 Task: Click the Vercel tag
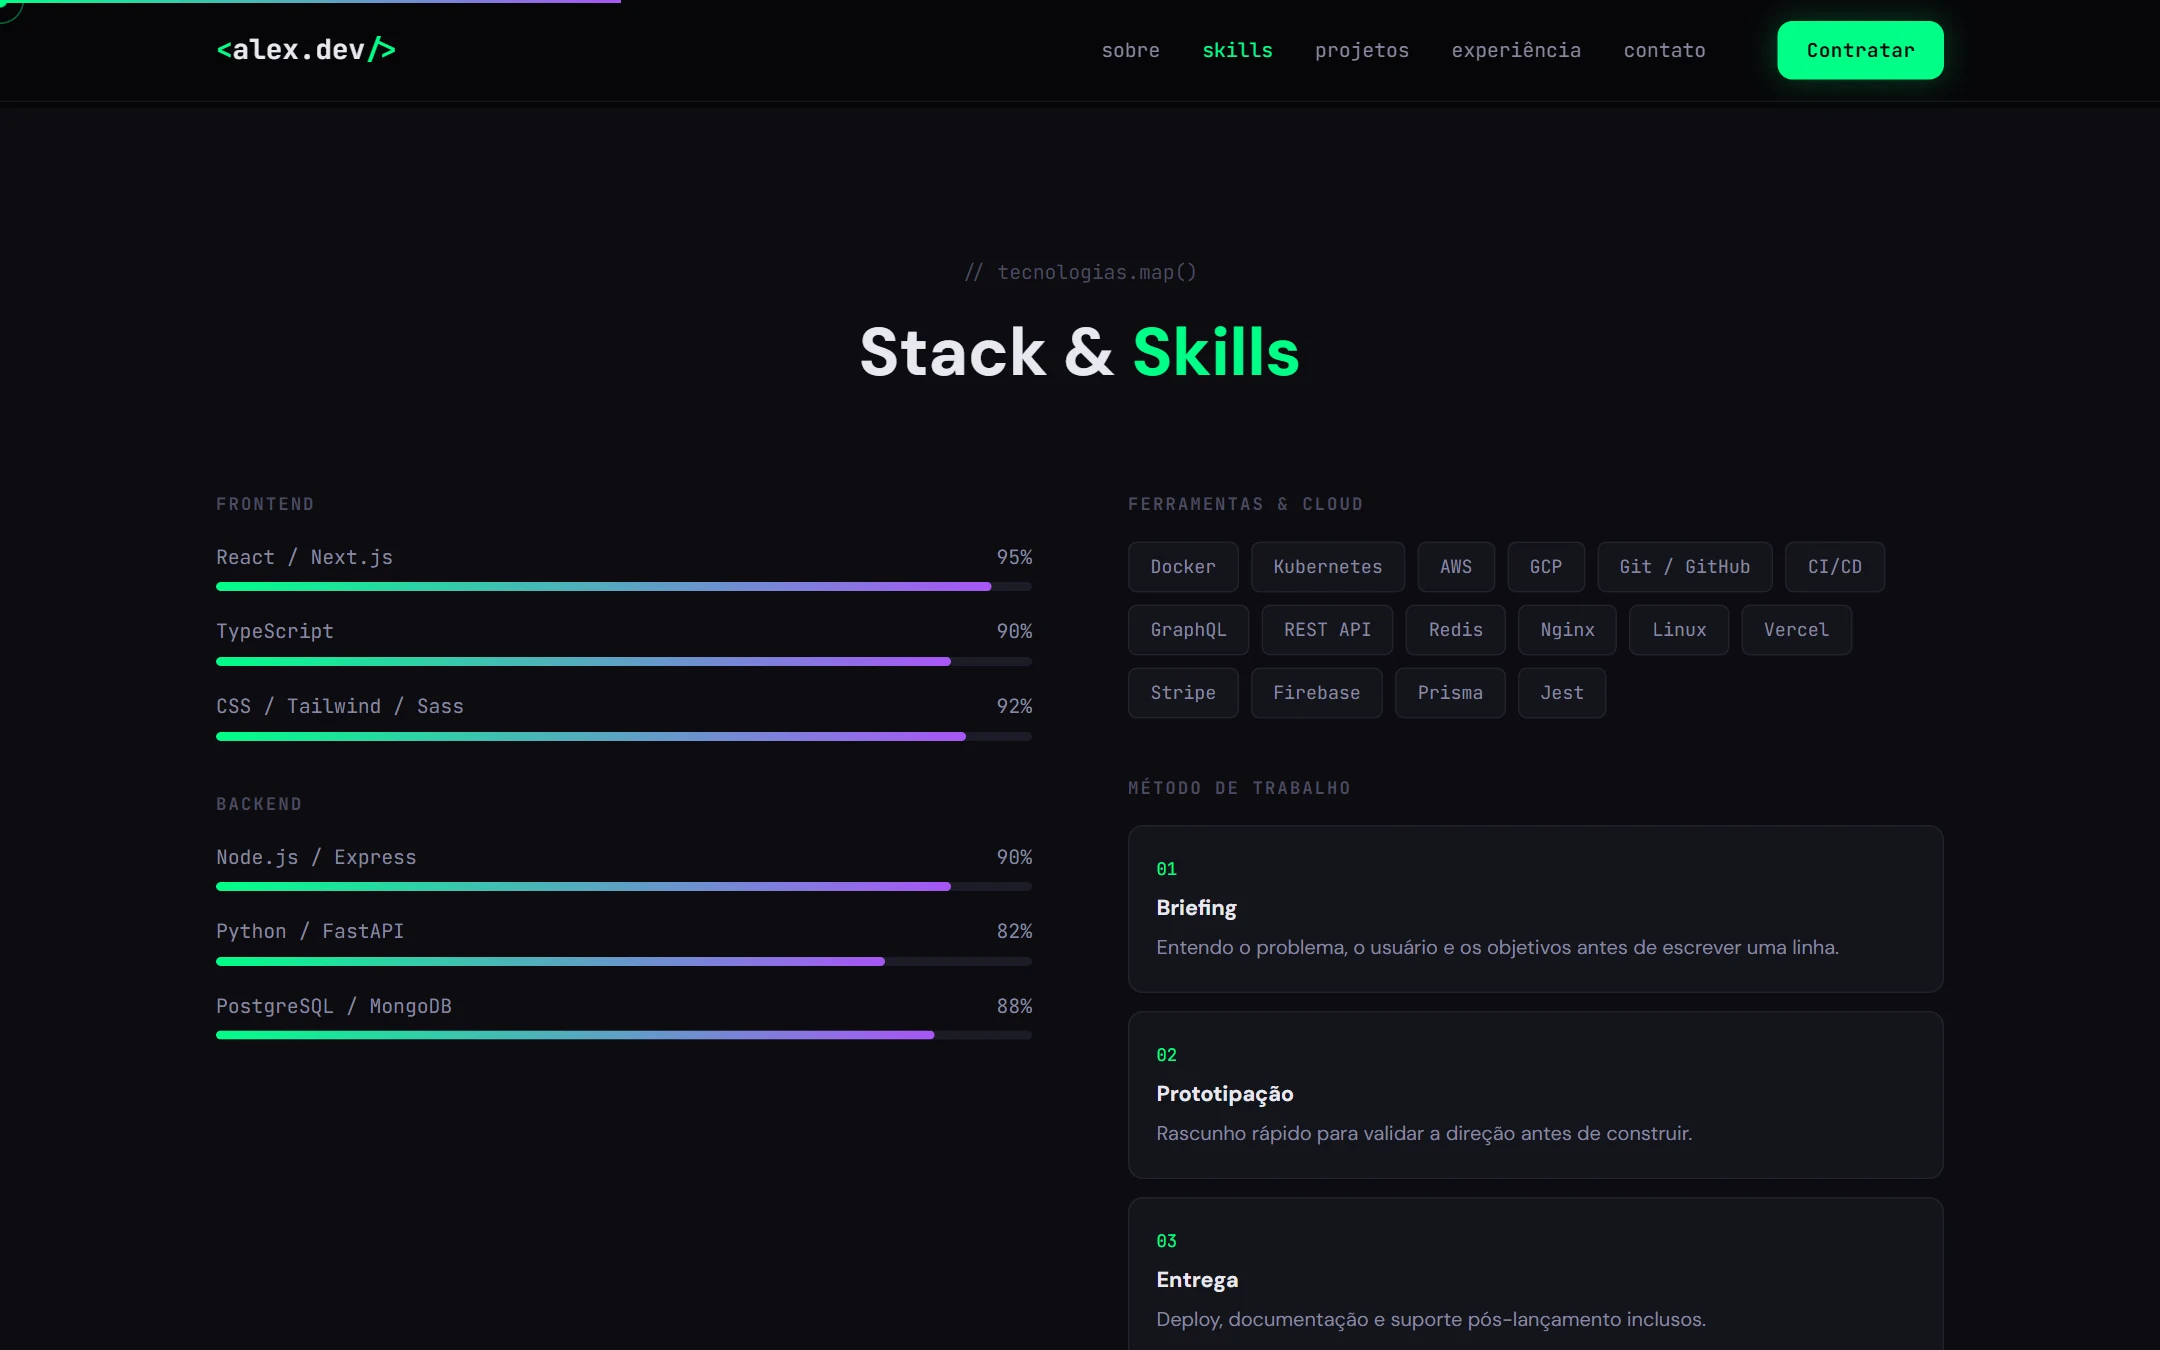(1796, 630)
